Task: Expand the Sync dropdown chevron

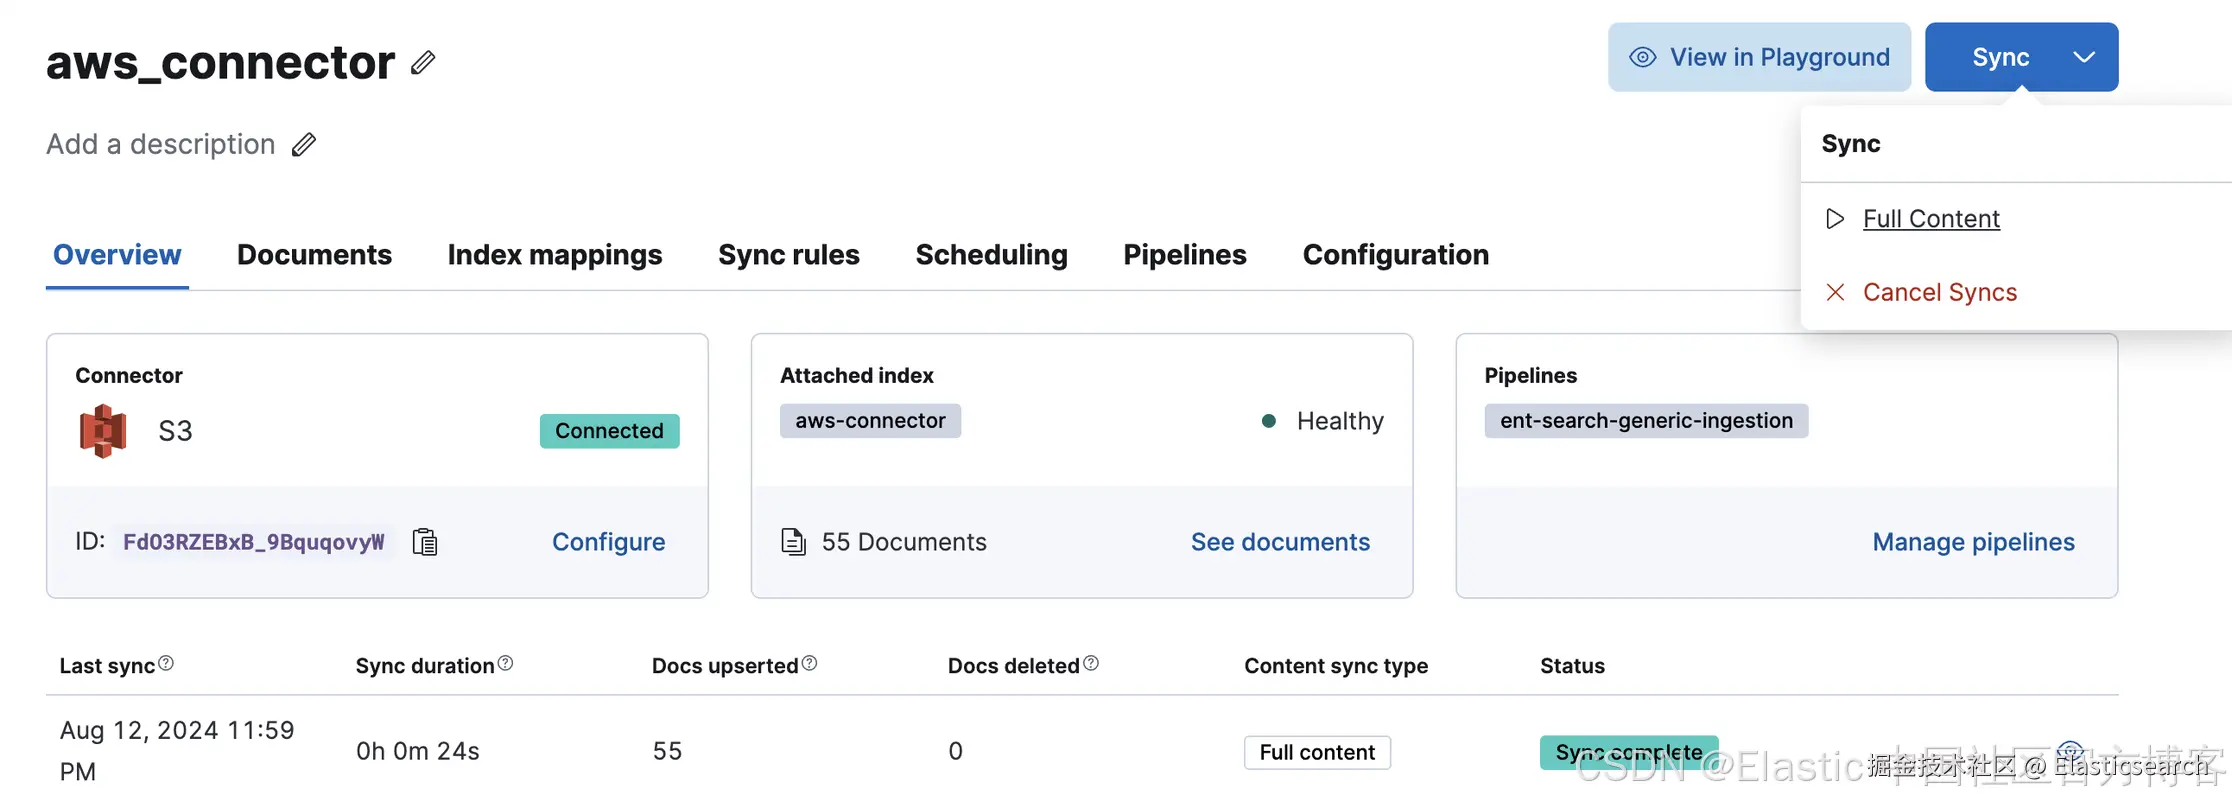Action: [x=2084, y=57]
